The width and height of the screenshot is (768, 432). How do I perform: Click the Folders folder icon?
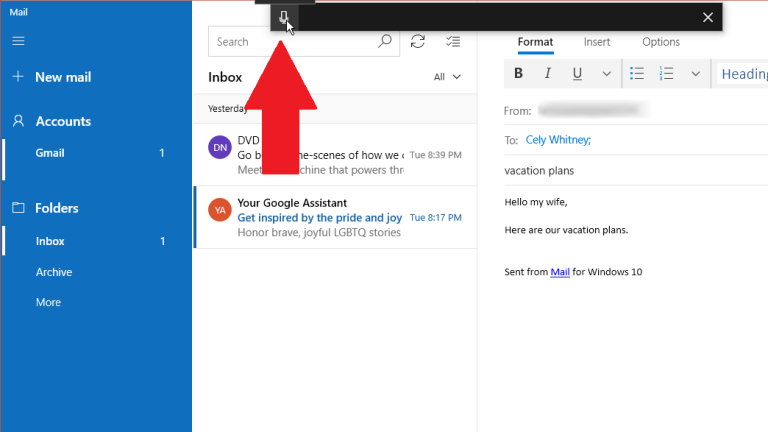pos(18,208)
